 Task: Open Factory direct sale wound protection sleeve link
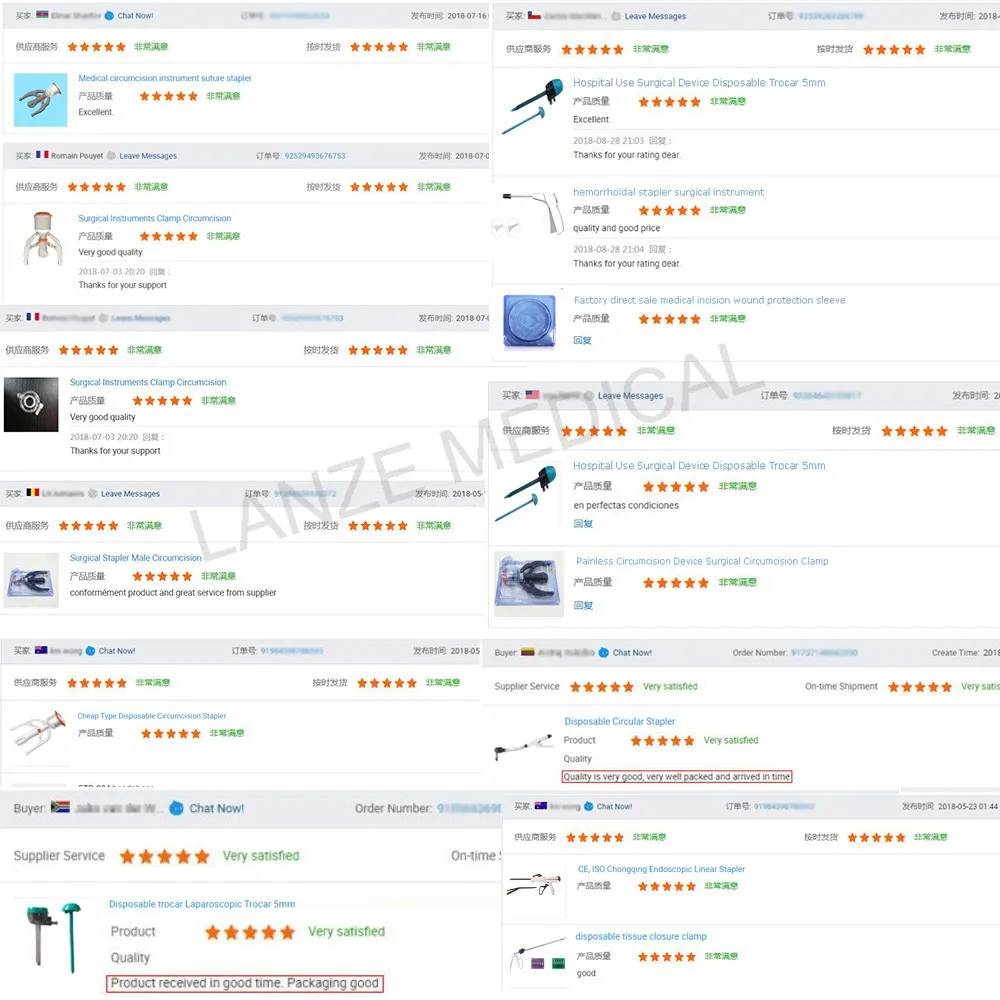(709, 300)
